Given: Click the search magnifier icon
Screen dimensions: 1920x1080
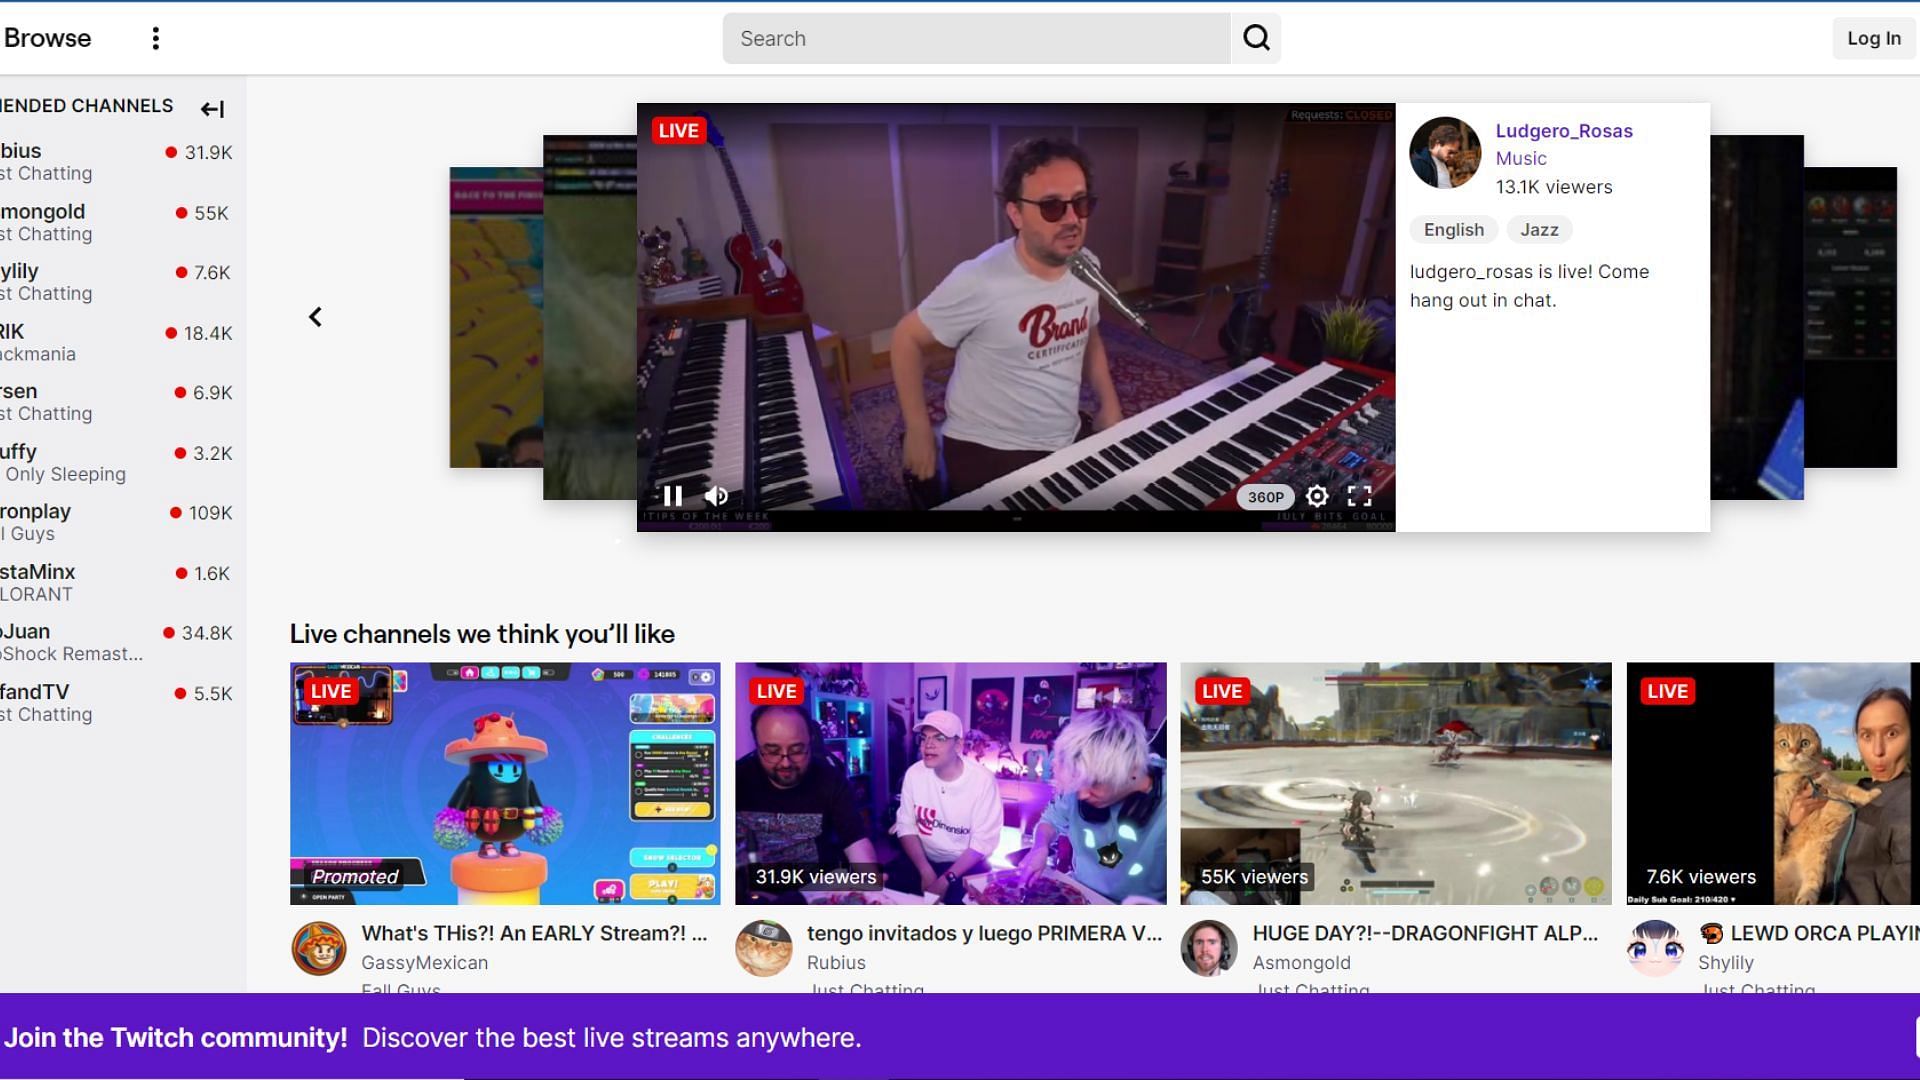Looking at the screenshot, I should pos(1255,37).
